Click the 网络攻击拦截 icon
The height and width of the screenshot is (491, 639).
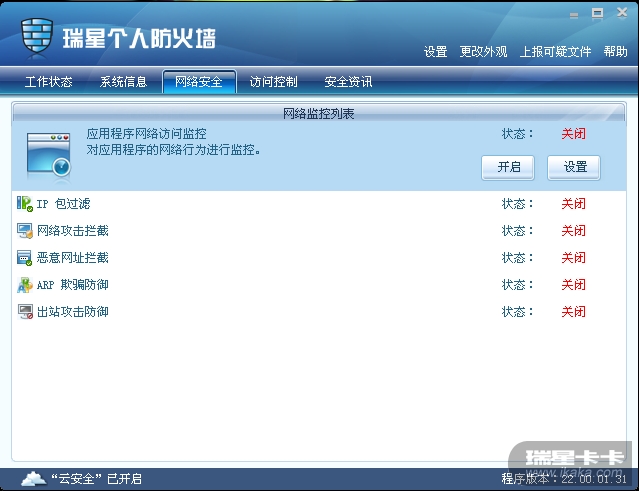(x=24, y=231)
